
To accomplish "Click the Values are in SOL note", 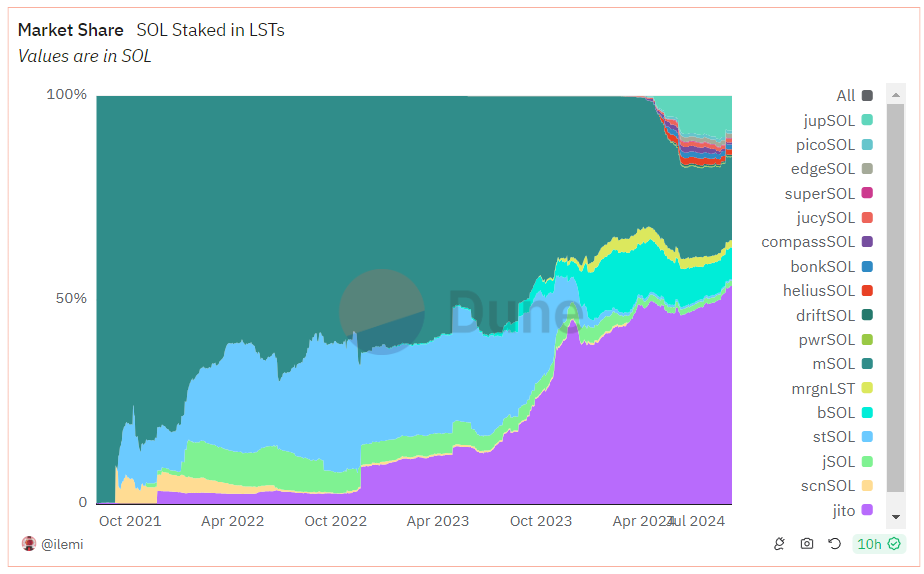I will (x=84, y=56).
